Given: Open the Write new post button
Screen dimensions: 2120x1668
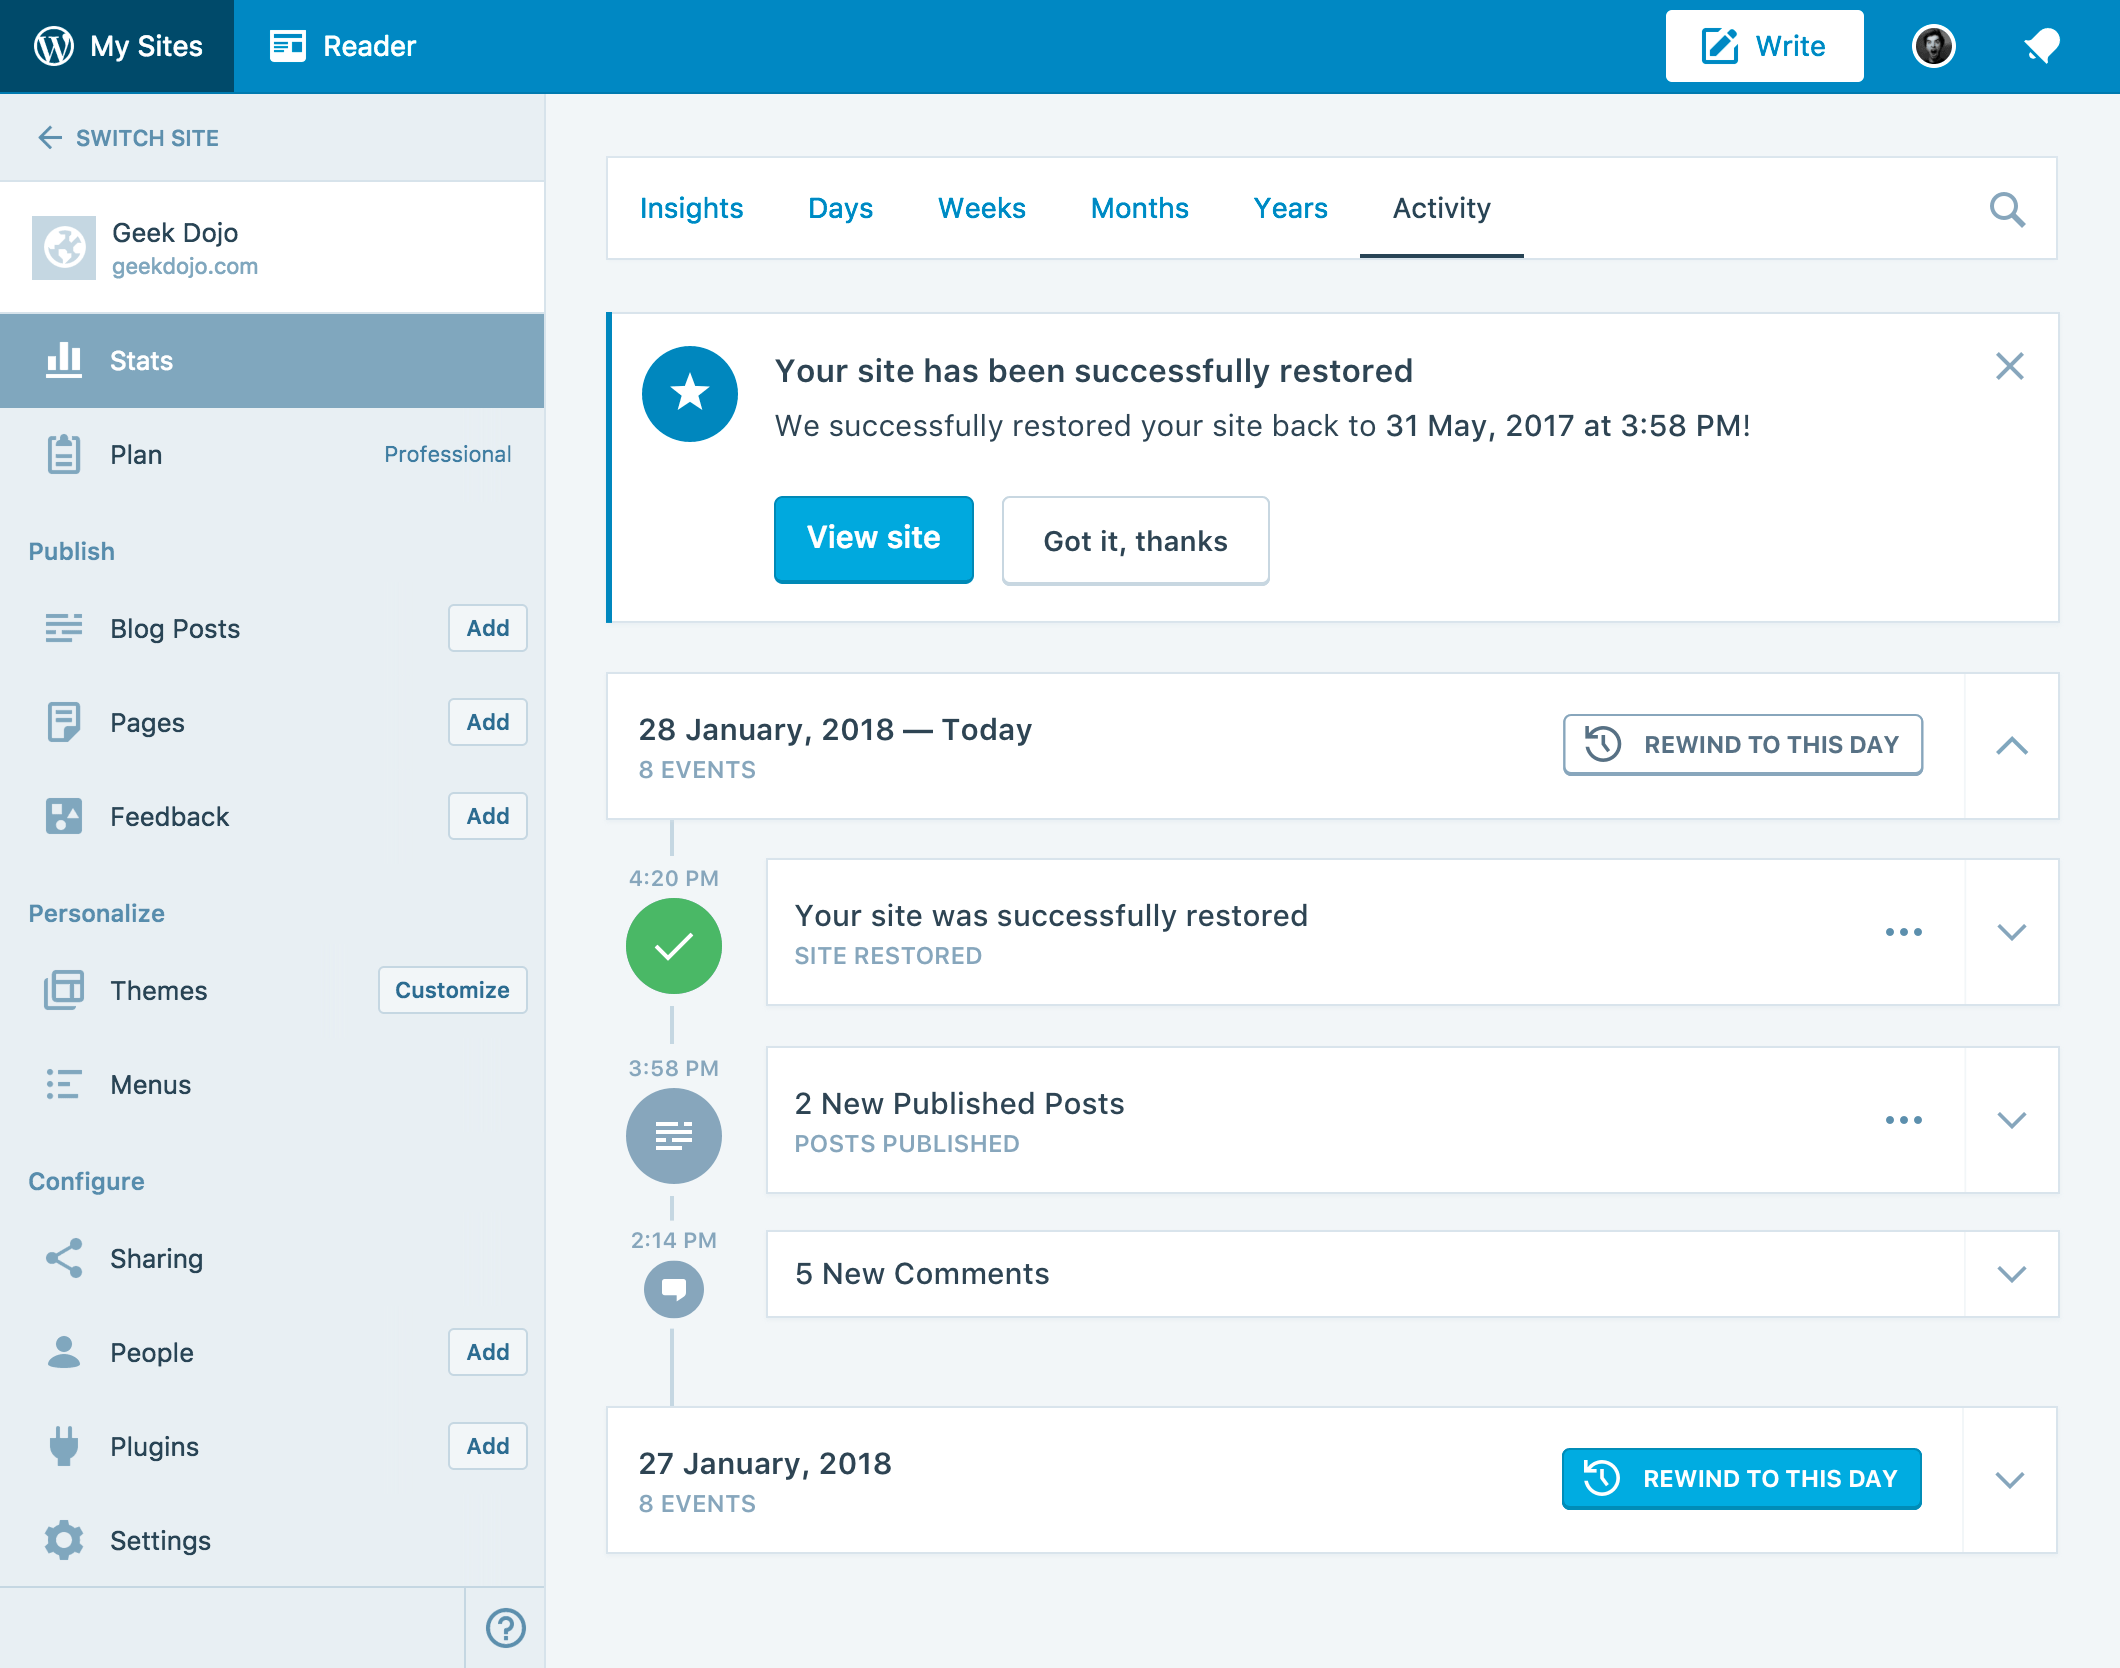Looking at the screenshot, I should 1764,46.
